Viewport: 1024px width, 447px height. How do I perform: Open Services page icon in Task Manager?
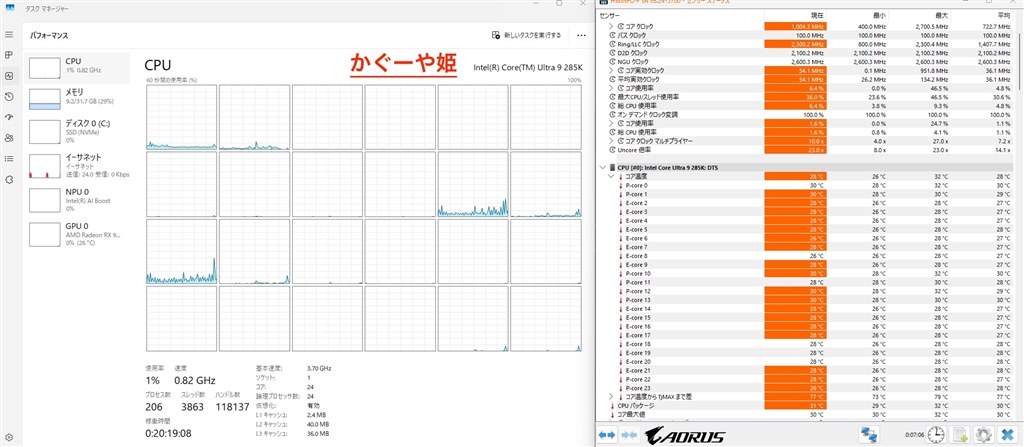click(9, 180)
